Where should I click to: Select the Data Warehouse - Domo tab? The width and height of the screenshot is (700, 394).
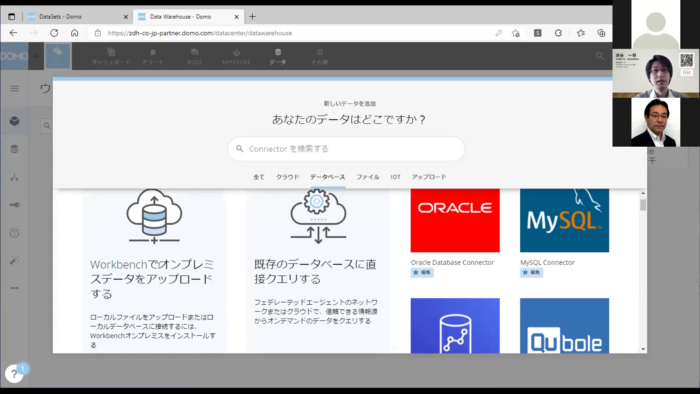(188, 17)
